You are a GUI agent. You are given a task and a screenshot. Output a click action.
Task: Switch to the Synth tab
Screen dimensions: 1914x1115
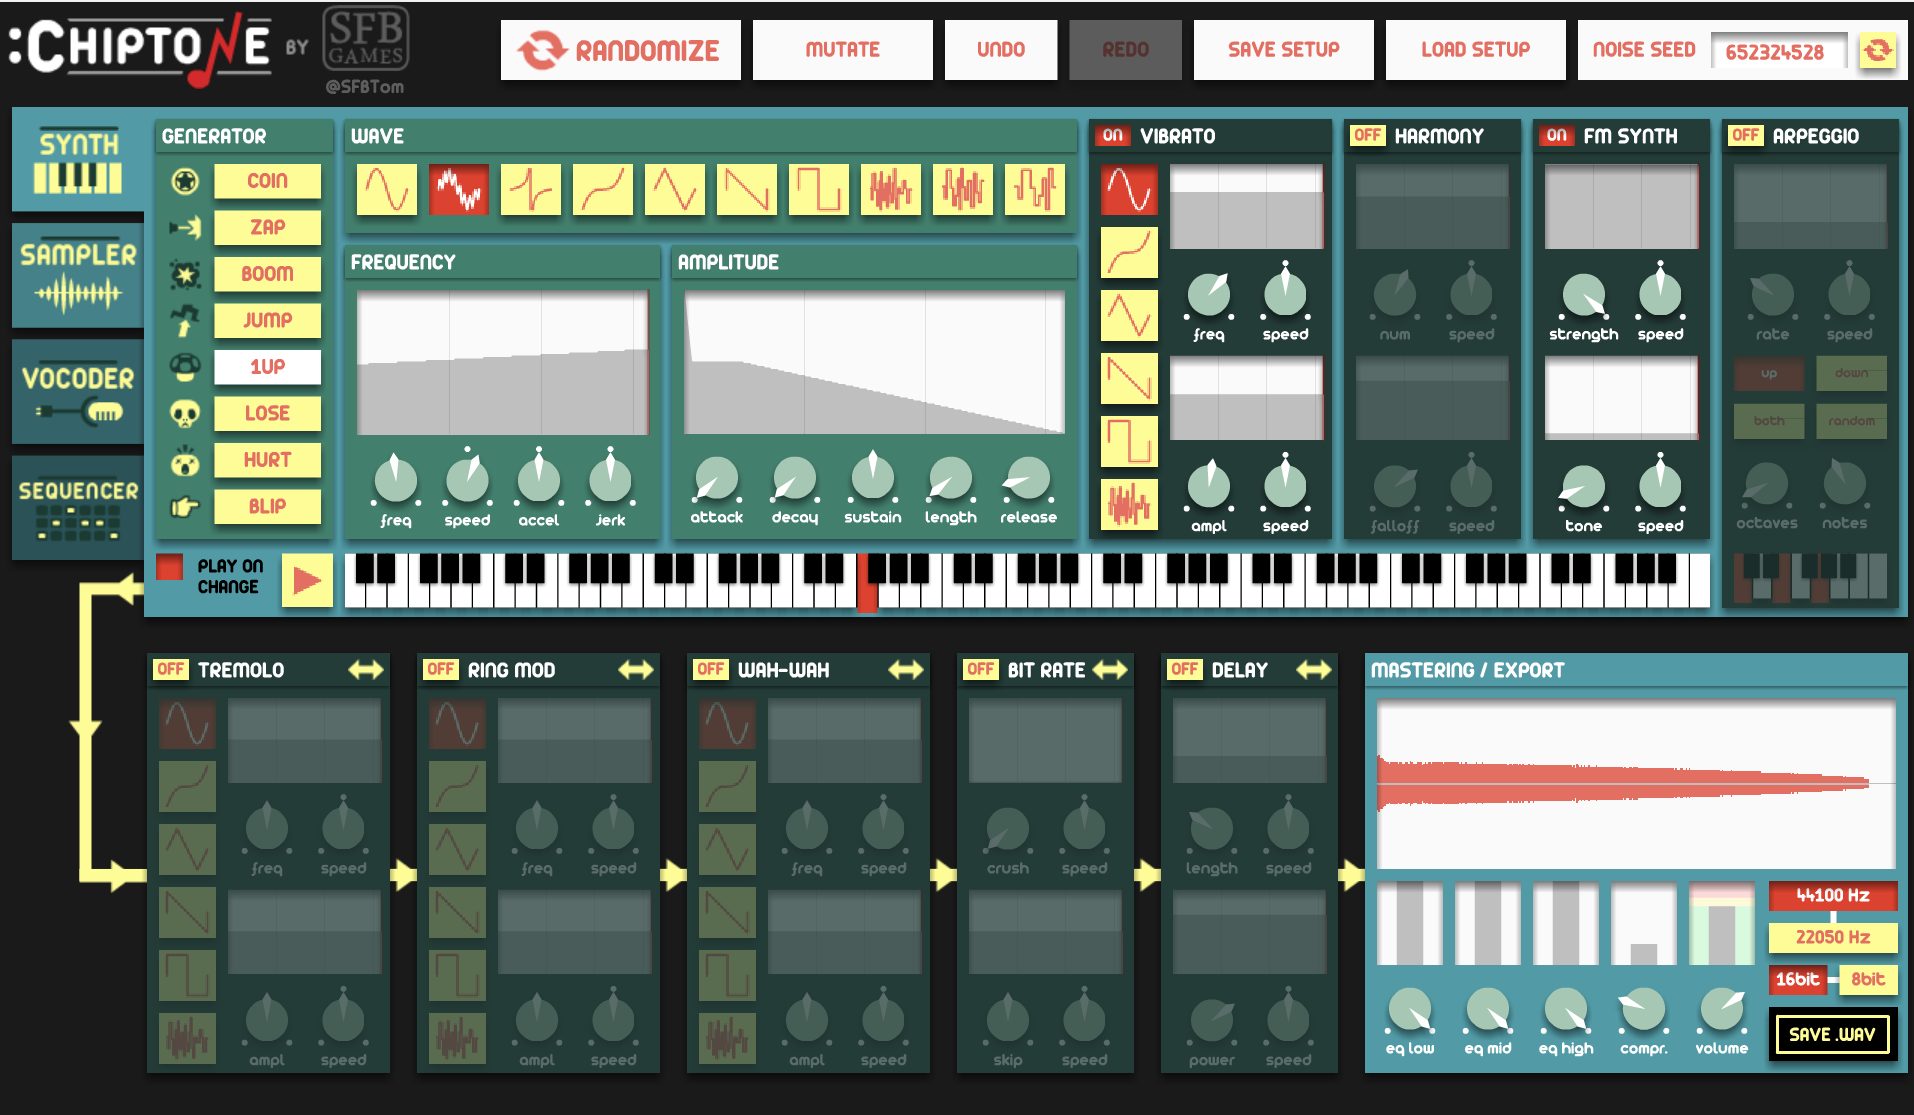pyautogui.click(x=78, y=161)
